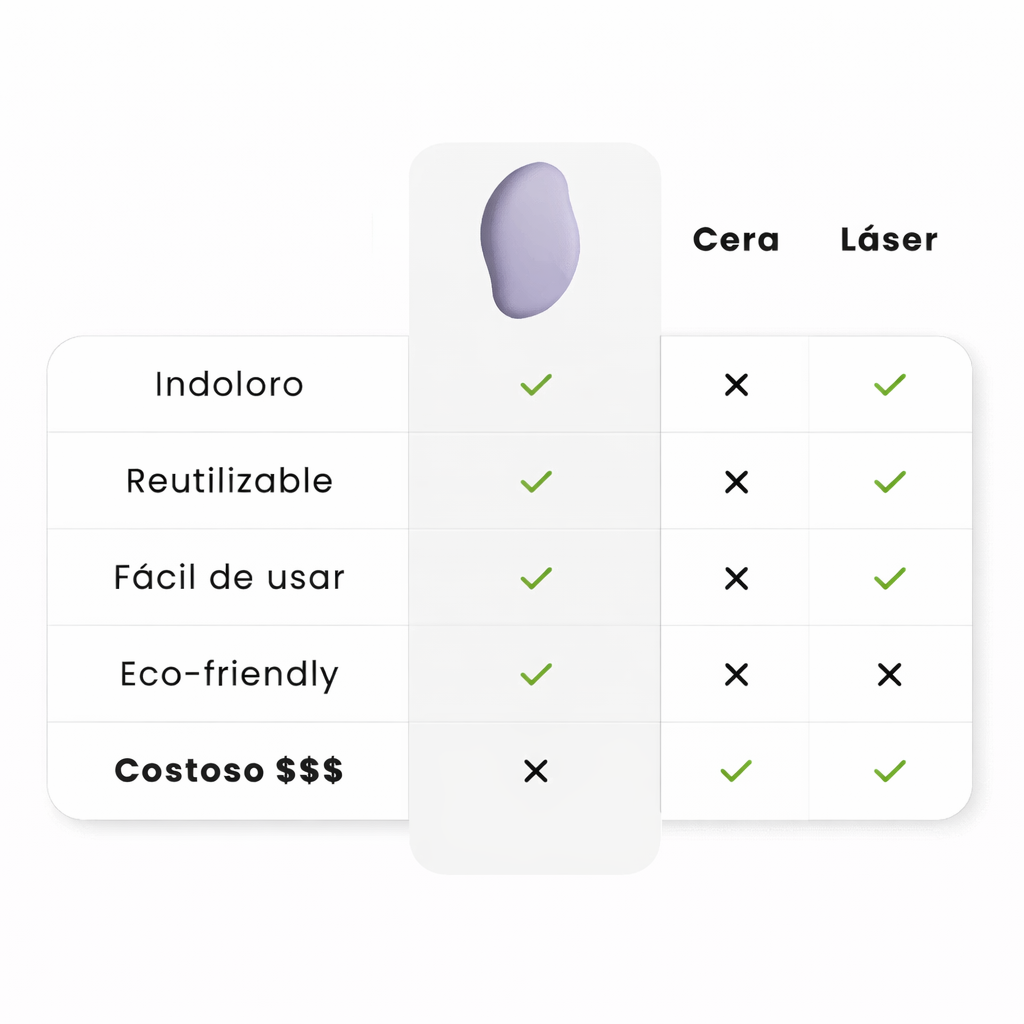Click the purple stone product image
This screenshot has height=1024, width=1024.
(530, 241)
